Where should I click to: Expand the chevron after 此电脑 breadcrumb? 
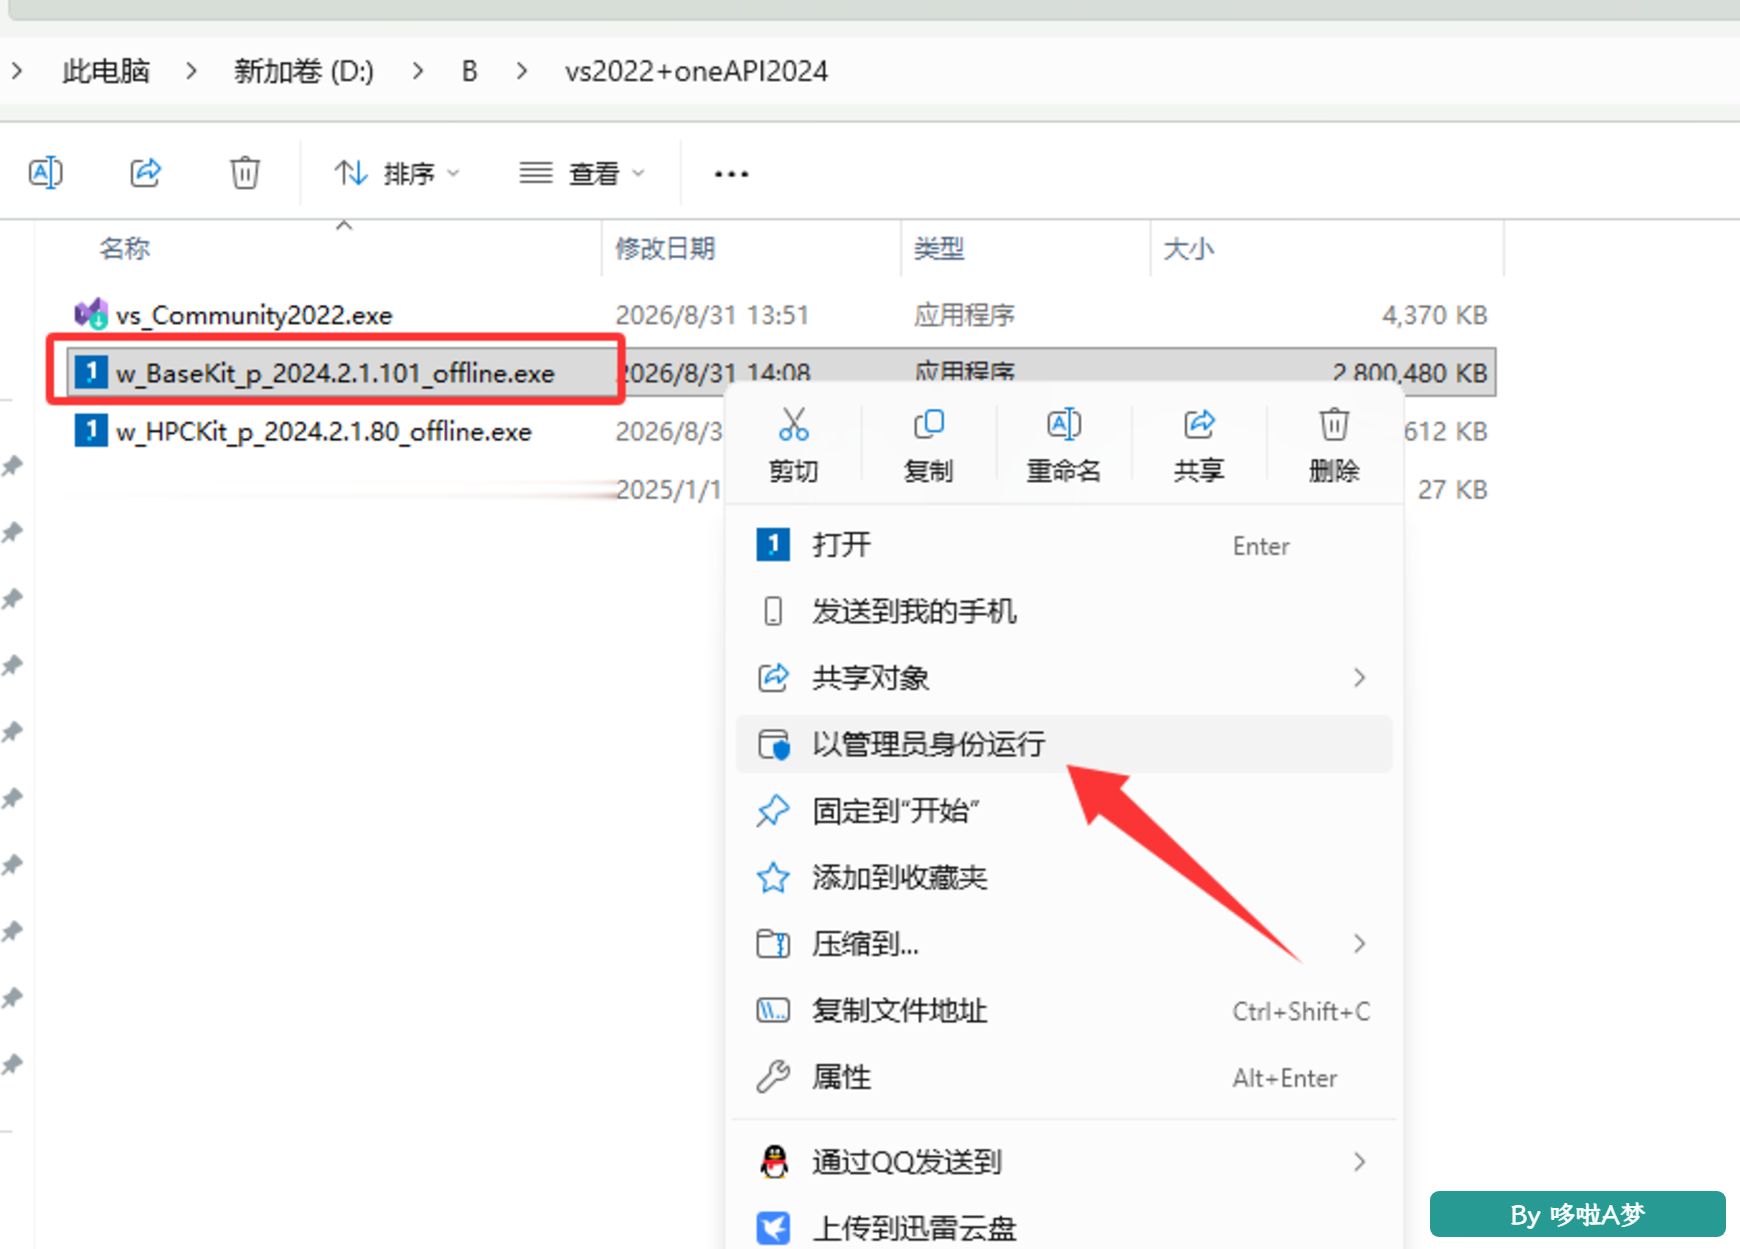(191, 71)
